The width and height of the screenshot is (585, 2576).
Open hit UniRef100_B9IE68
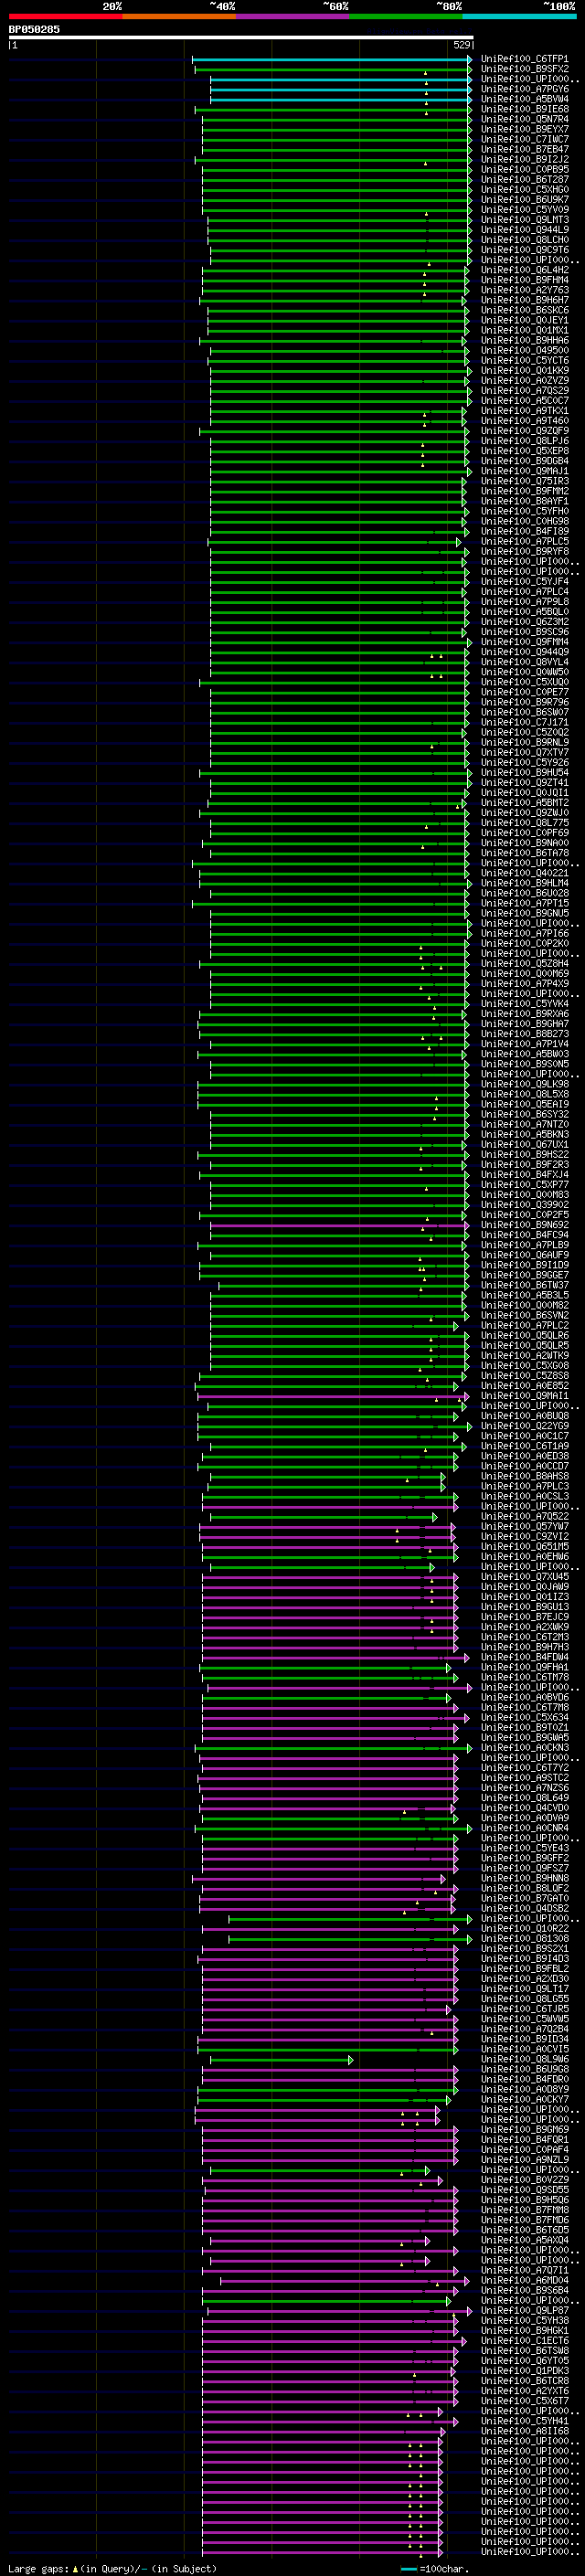(524, 109)
